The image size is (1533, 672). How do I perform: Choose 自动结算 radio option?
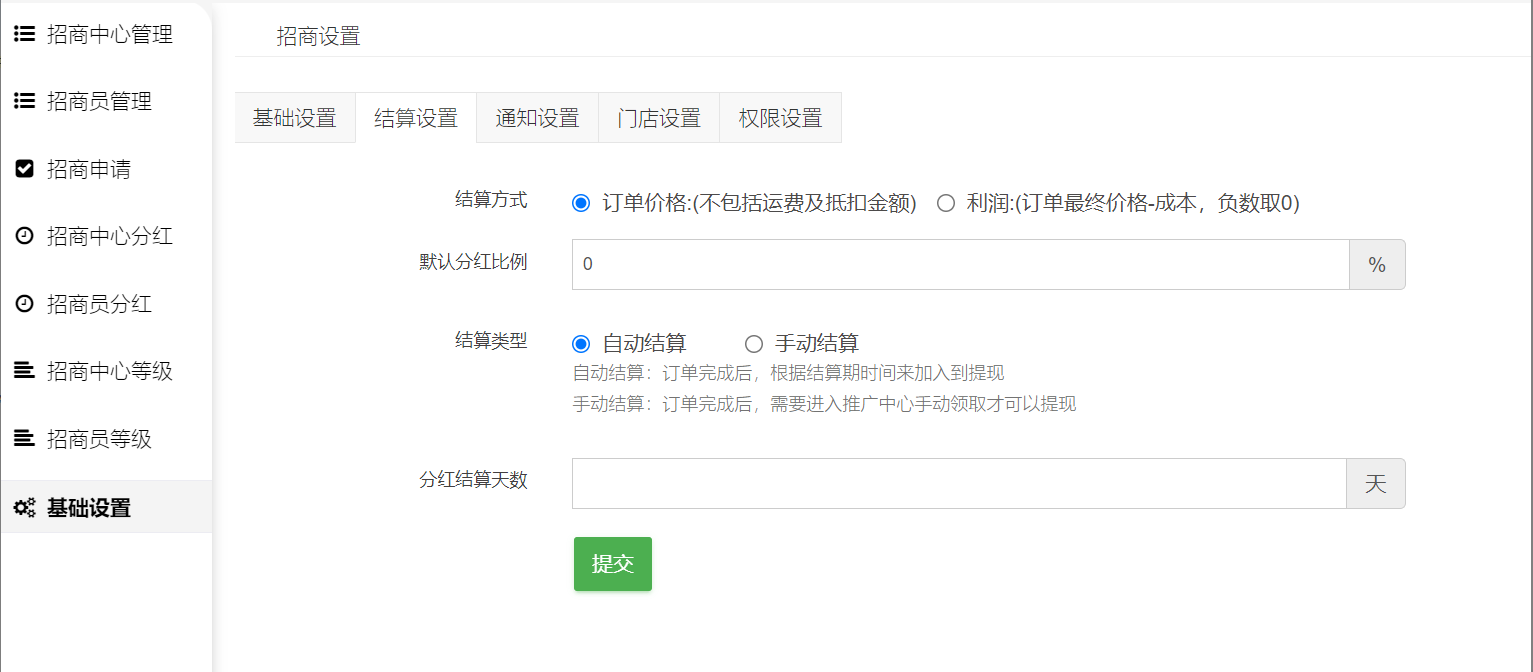pyautogui.click(x=581, y=344)
